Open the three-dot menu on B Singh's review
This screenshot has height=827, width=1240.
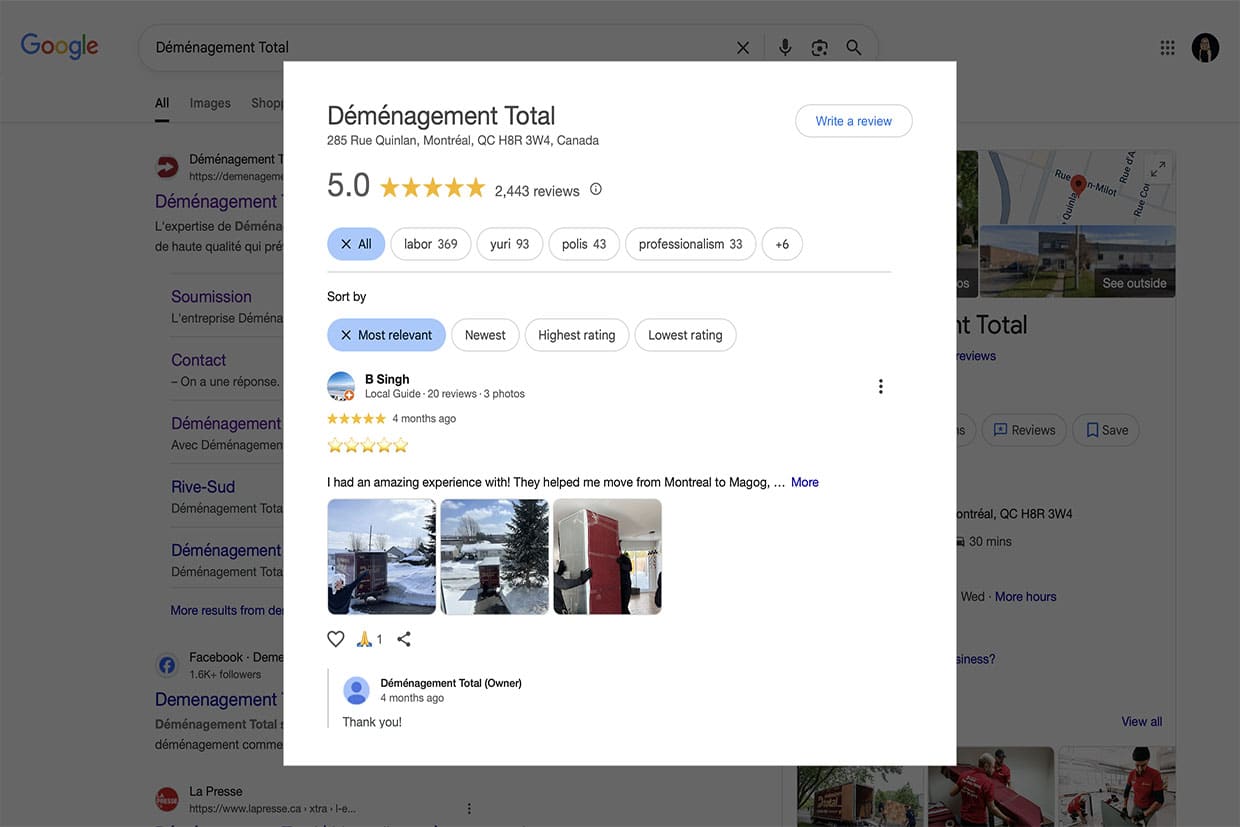(x=880, y=387)
